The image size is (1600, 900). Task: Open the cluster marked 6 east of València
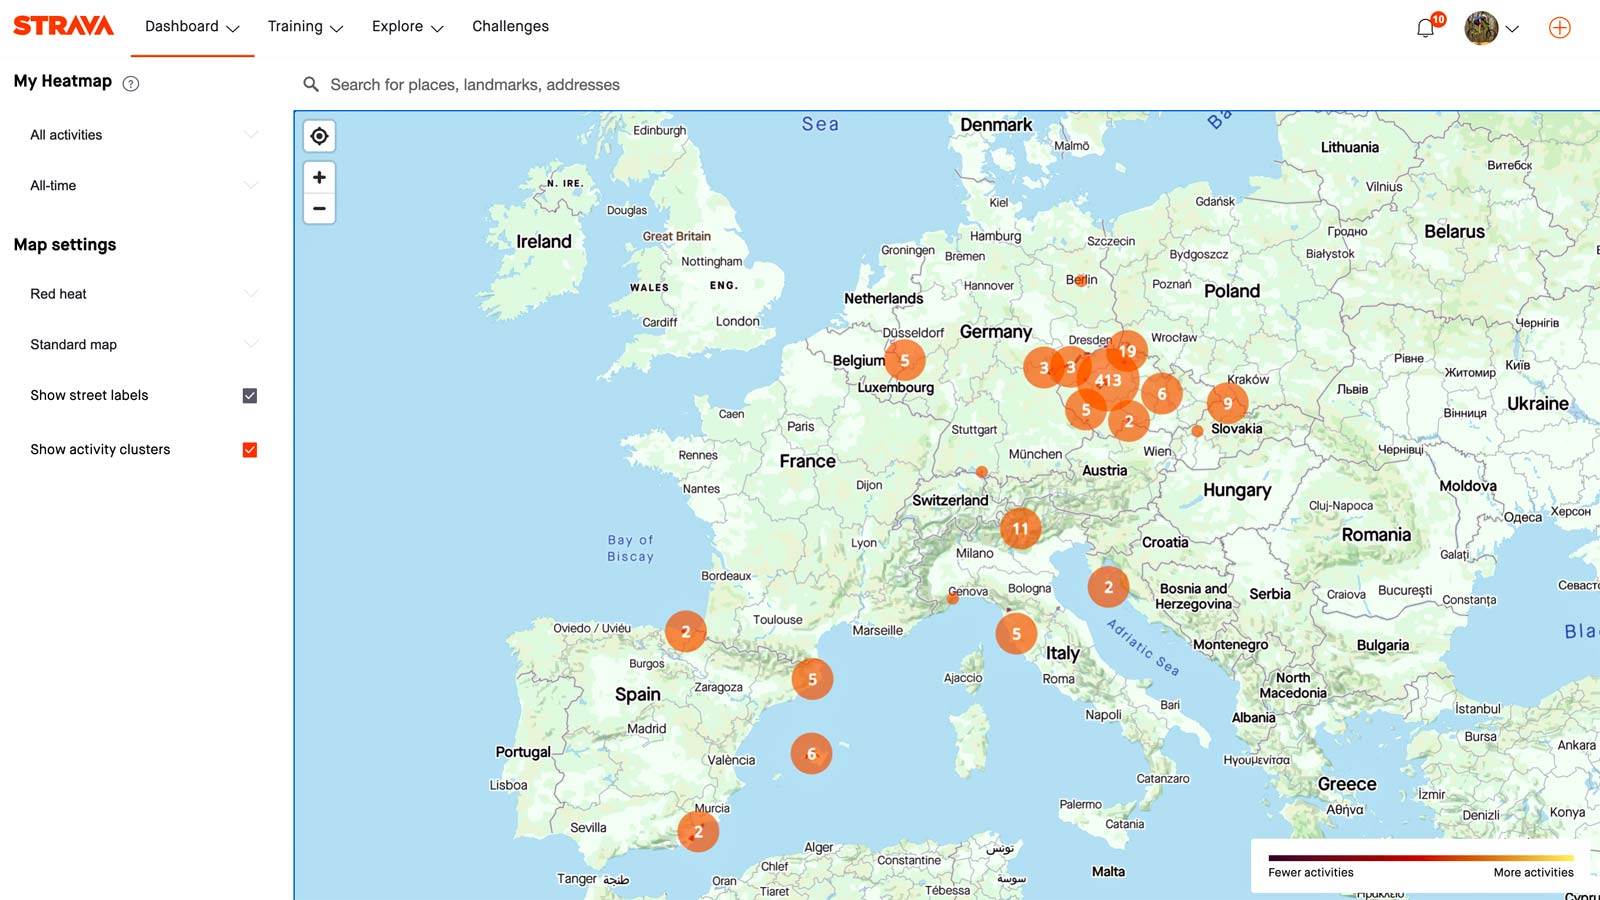(x=811, y=754)
